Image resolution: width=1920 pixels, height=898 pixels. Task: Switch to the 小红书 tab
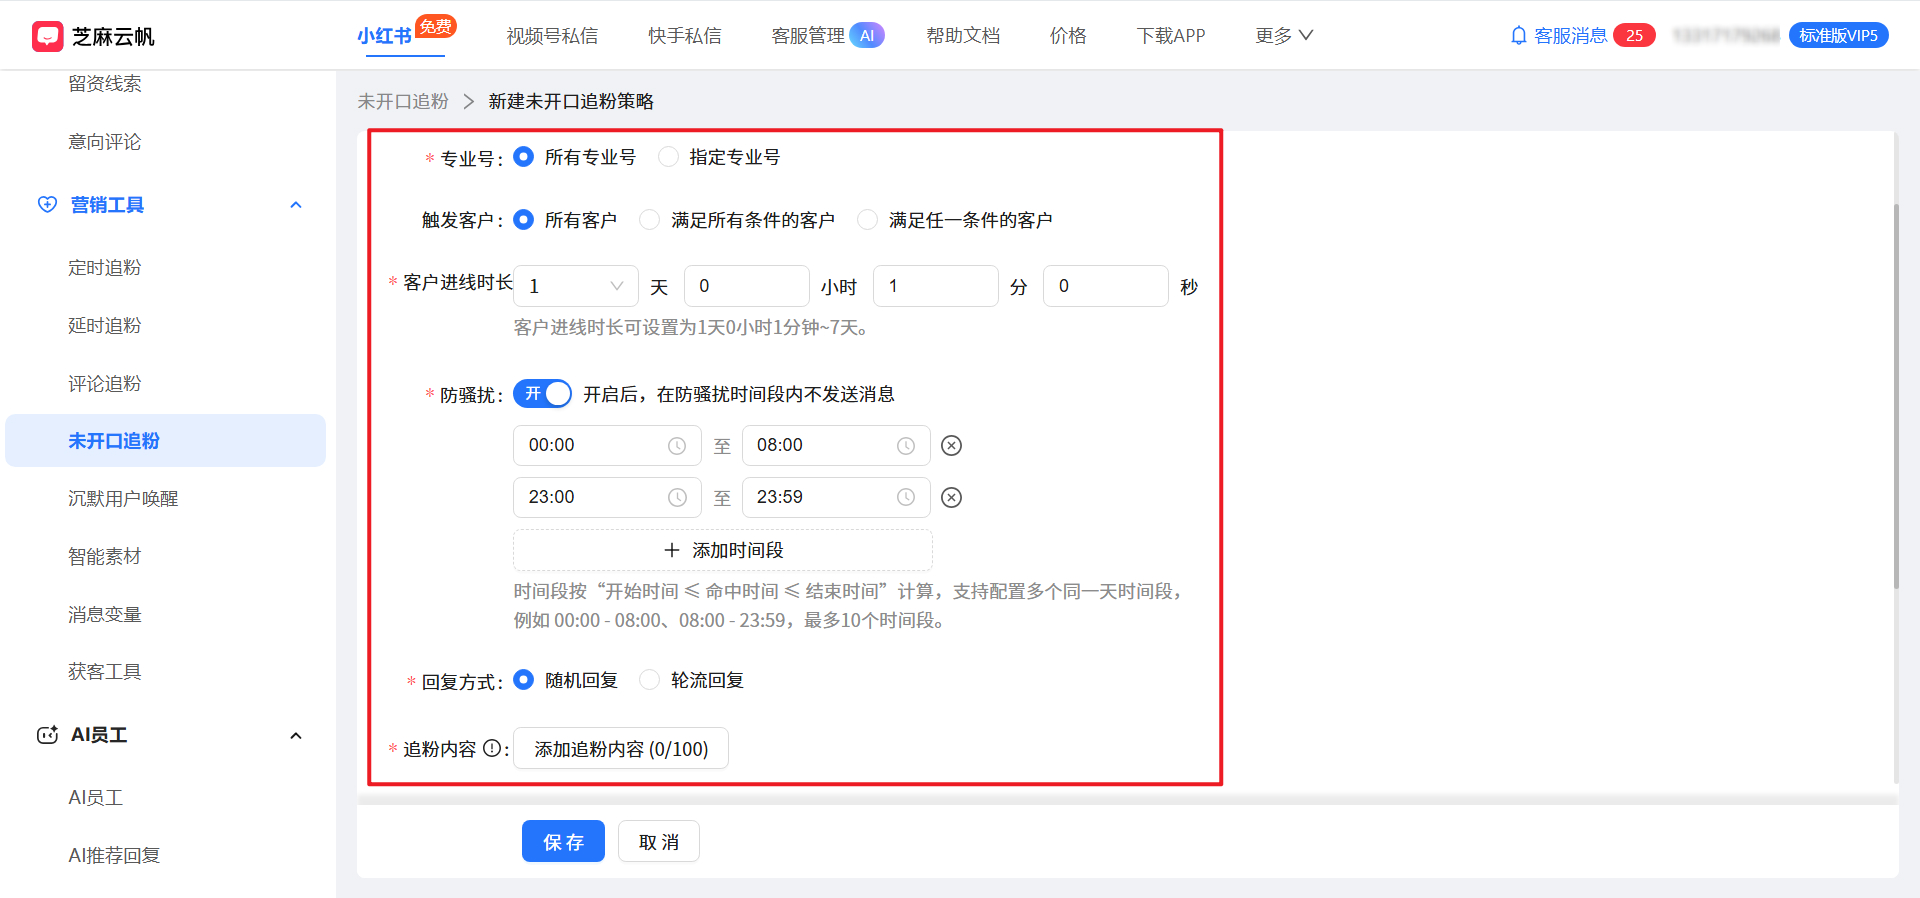[385, 36]
